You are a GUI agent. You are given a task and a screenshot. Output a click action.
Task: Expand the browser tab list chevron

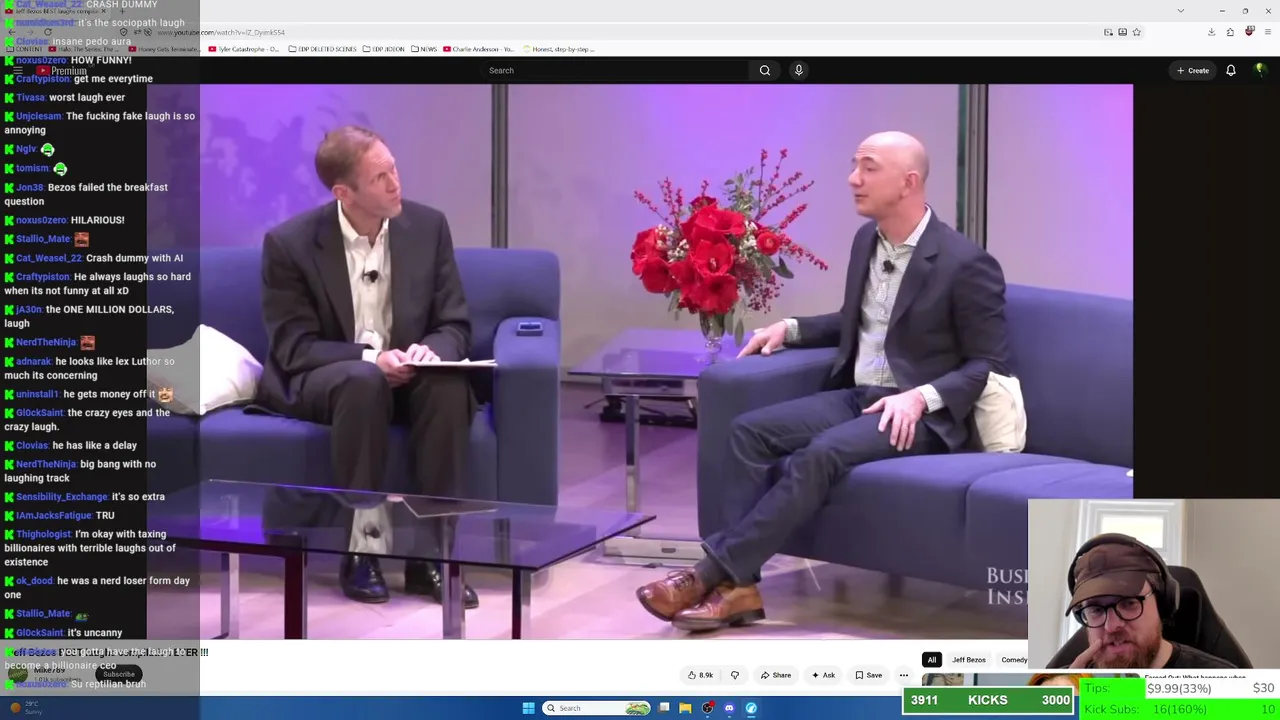click(x=1181, y=10)
